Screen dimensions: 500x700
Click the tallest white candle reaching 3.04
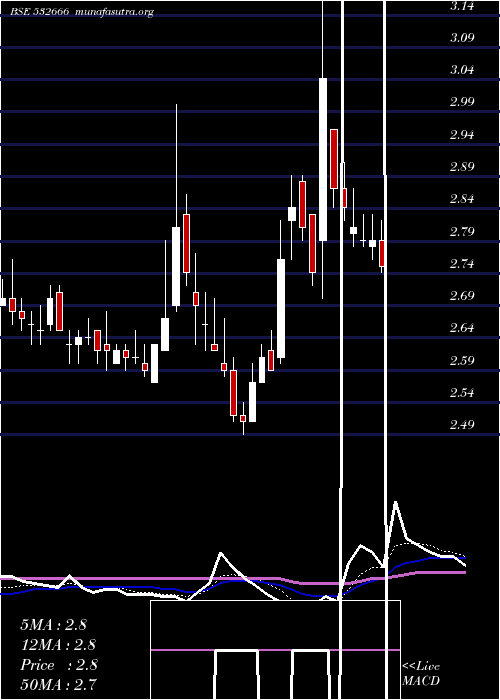(323, 159)
